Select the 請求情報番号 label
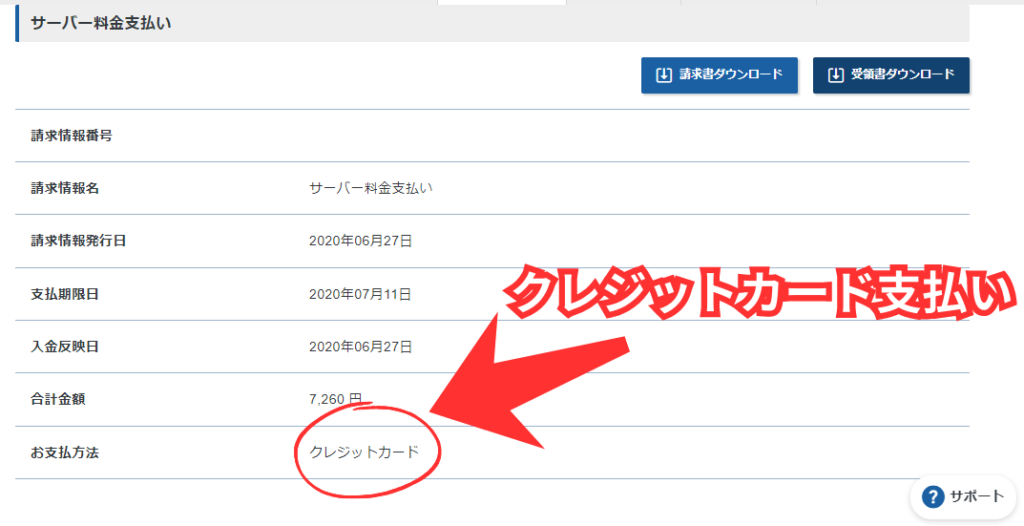Image resolution: width=1024 pixels, height=526 pixels. click(71, 136)
